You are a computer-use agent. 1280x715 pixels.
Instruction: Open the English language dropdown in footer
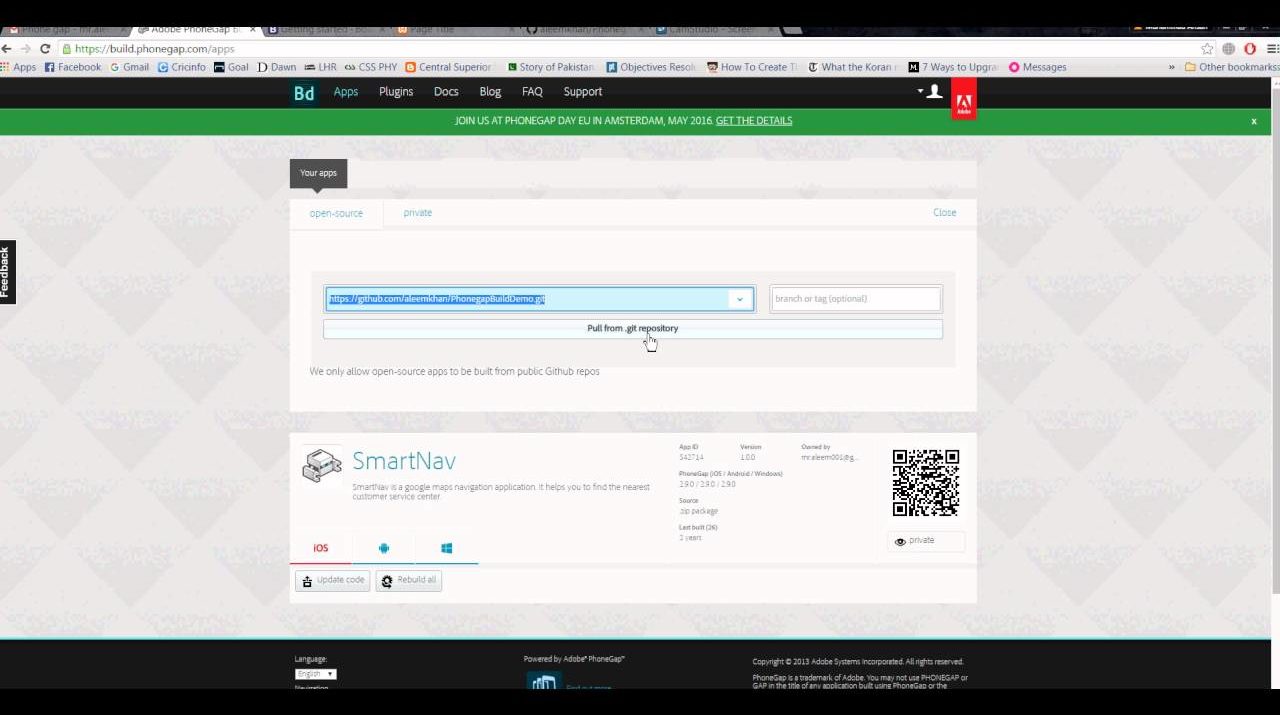(315, 674)
